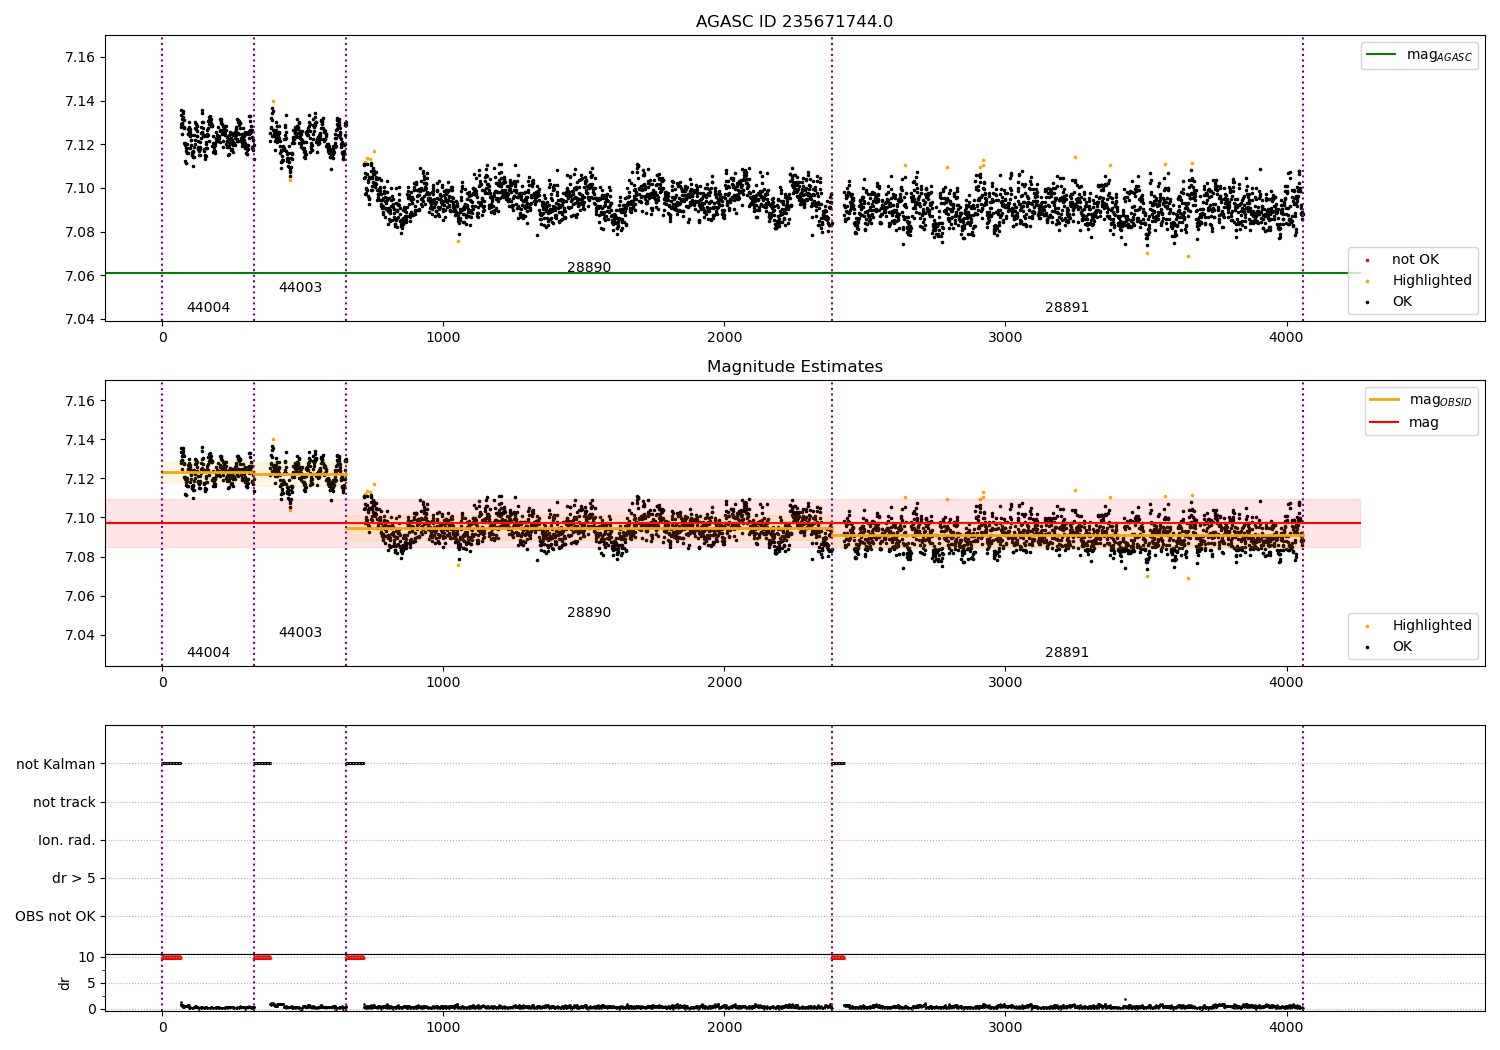Click the 3000 x-axis tick on middle plot
Screen dimensions: 1500x1050
click(x=1005, y=683)
